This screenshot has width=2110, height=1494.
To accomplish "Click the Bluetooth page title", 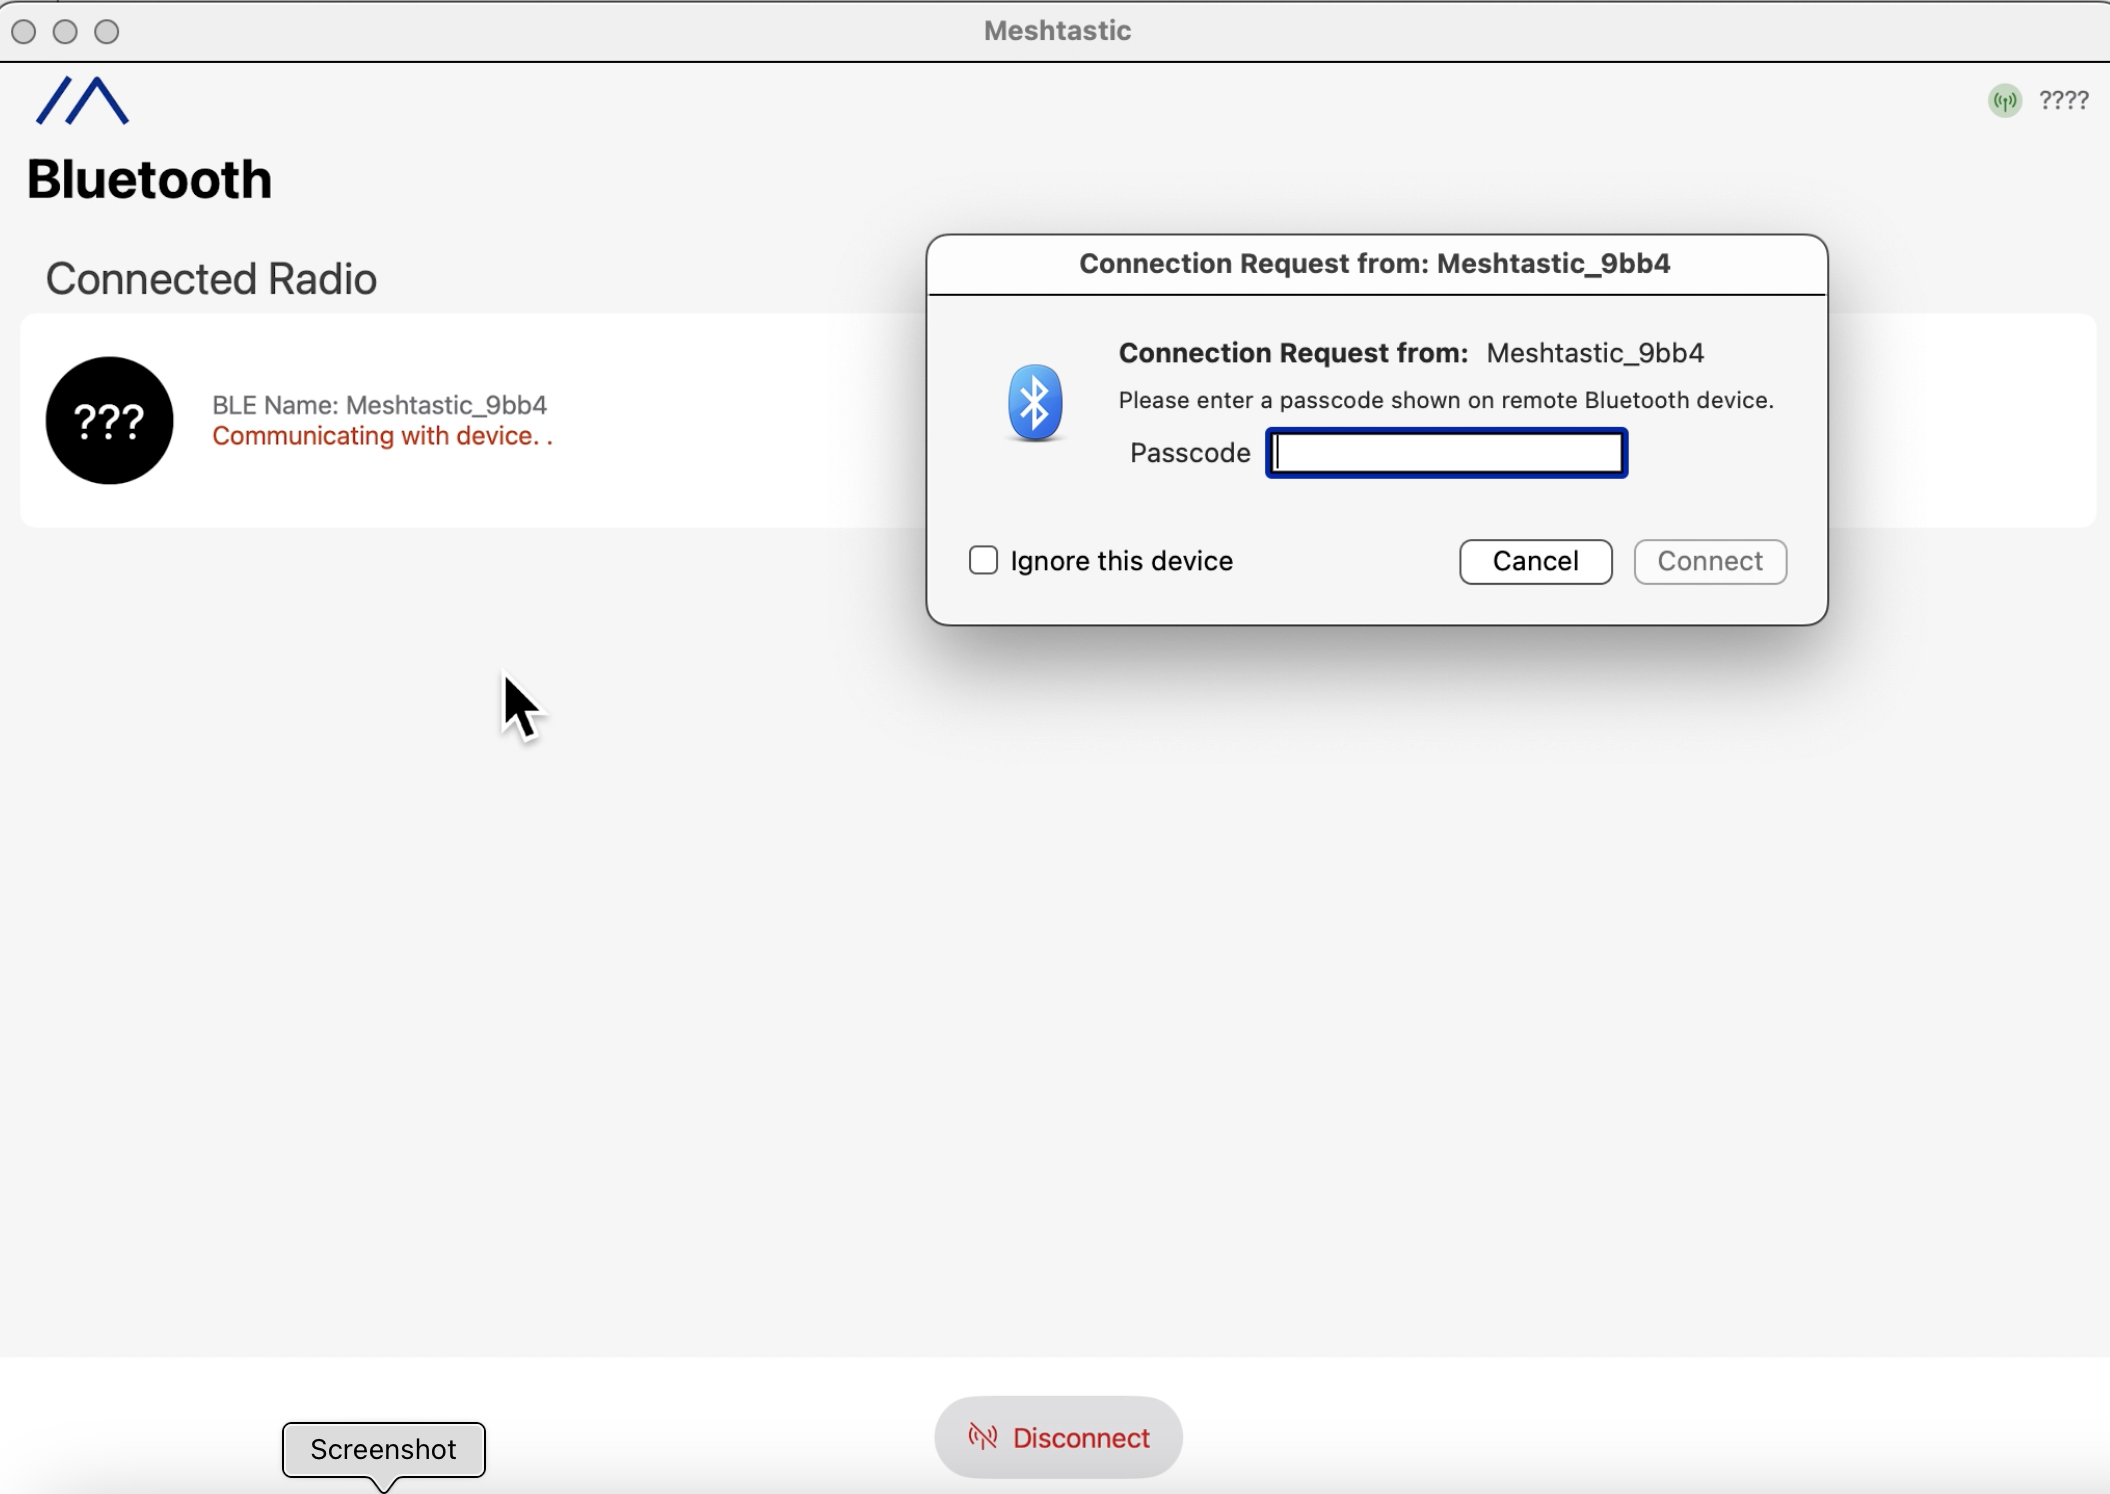I will click(x=149, y=180).
